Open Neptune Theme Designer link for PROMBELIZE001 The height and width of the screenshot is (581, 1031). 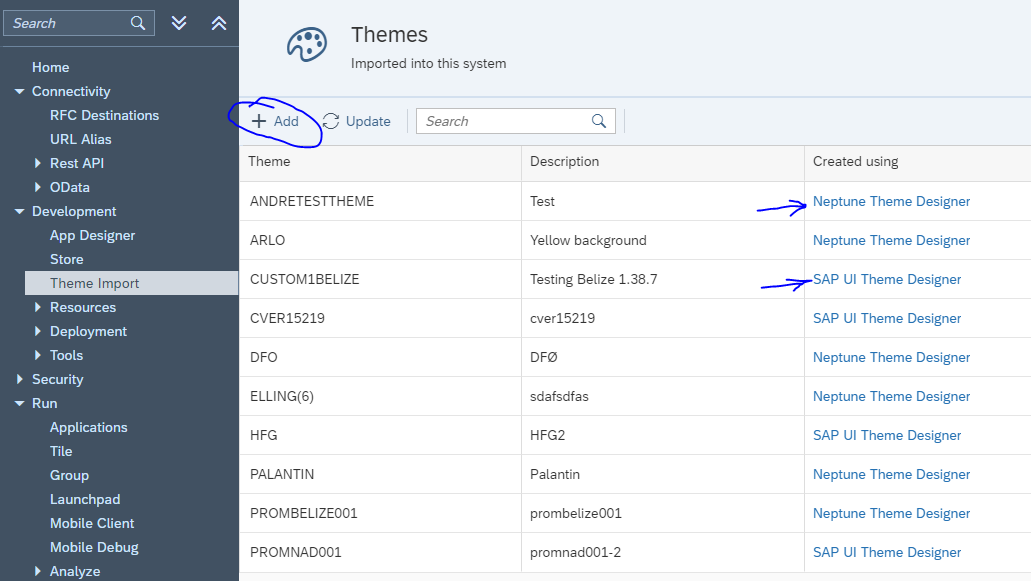click(x=892, y=513)
